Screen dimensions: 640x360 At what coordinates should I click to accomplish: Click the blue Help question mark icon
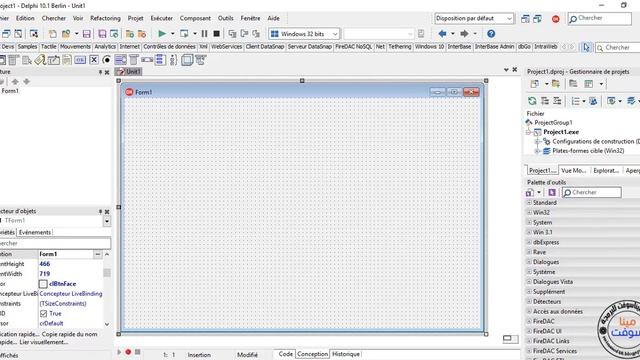click(x=491, y=33)
